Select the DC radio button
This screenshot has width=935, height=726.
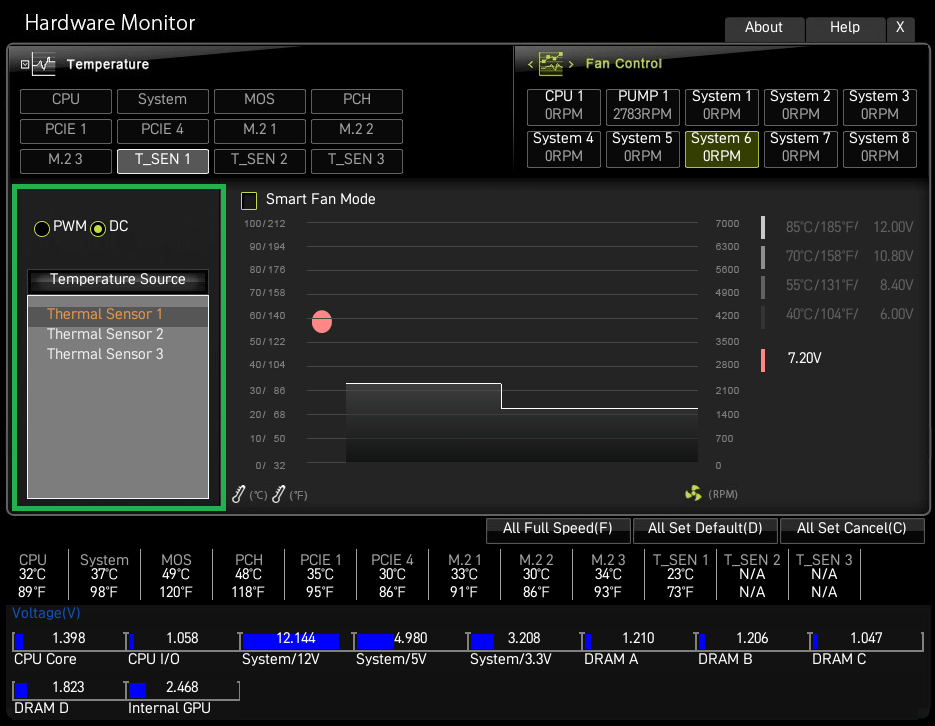tap(98, 228)
